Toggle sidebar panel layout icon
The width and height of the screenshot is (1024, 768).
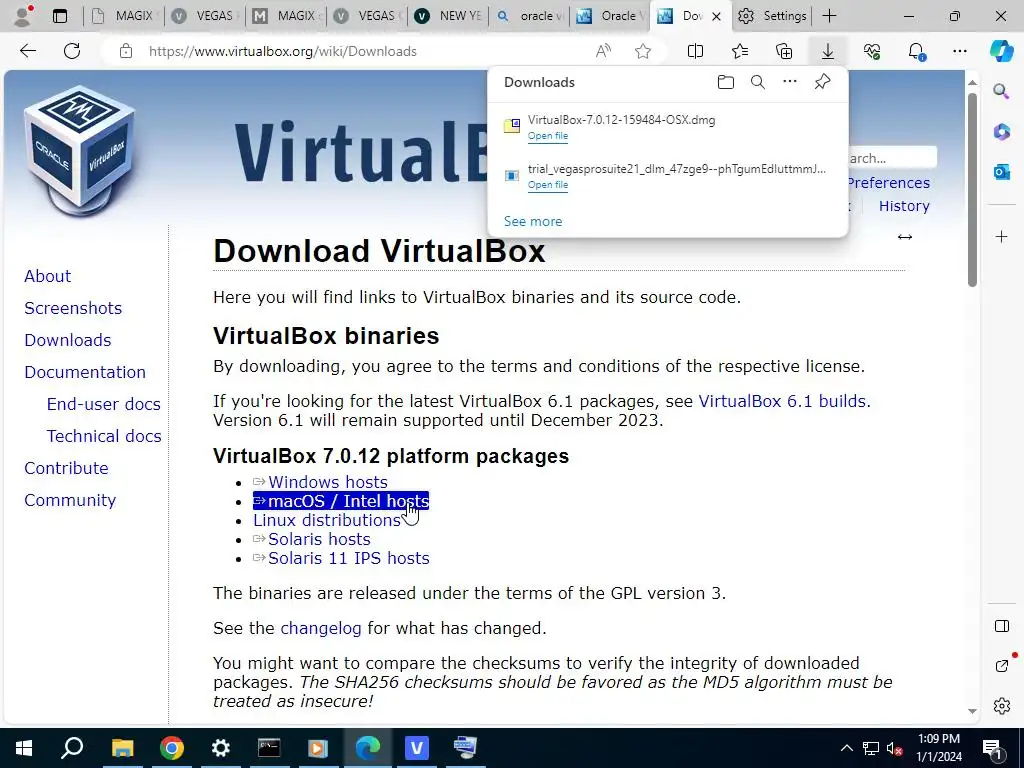pyautogui.click(x=1001, y=626)
